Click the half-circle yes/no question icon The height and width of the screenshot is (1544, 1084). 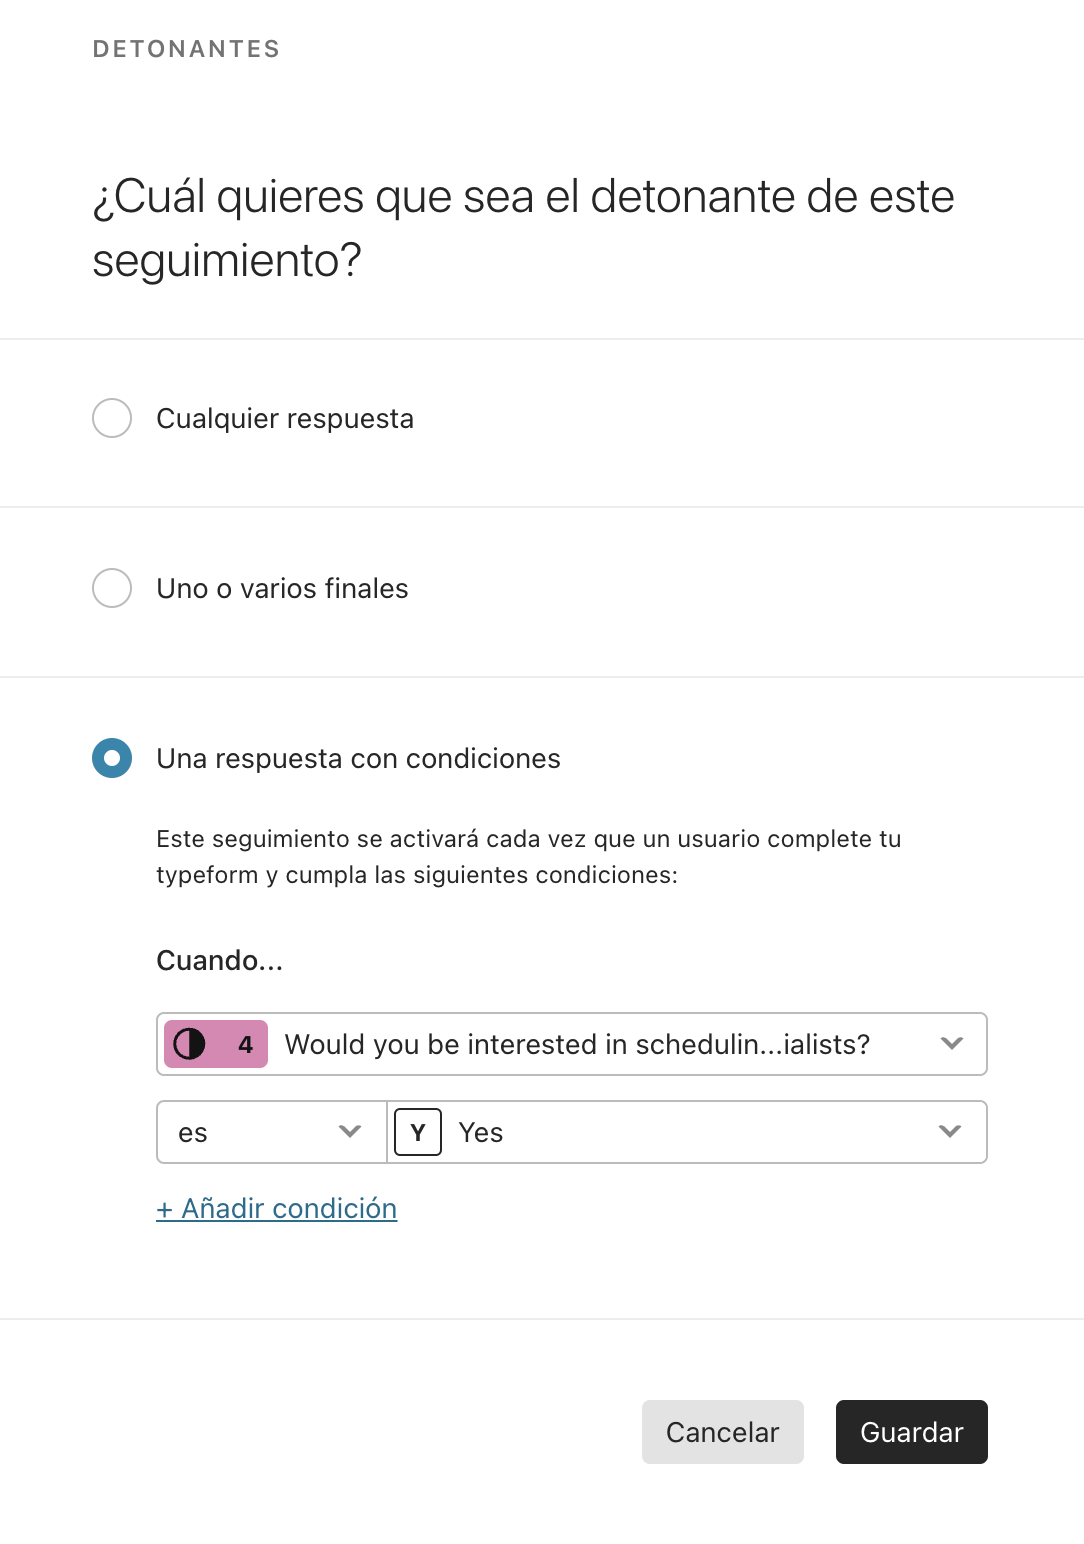(190, 1044)
